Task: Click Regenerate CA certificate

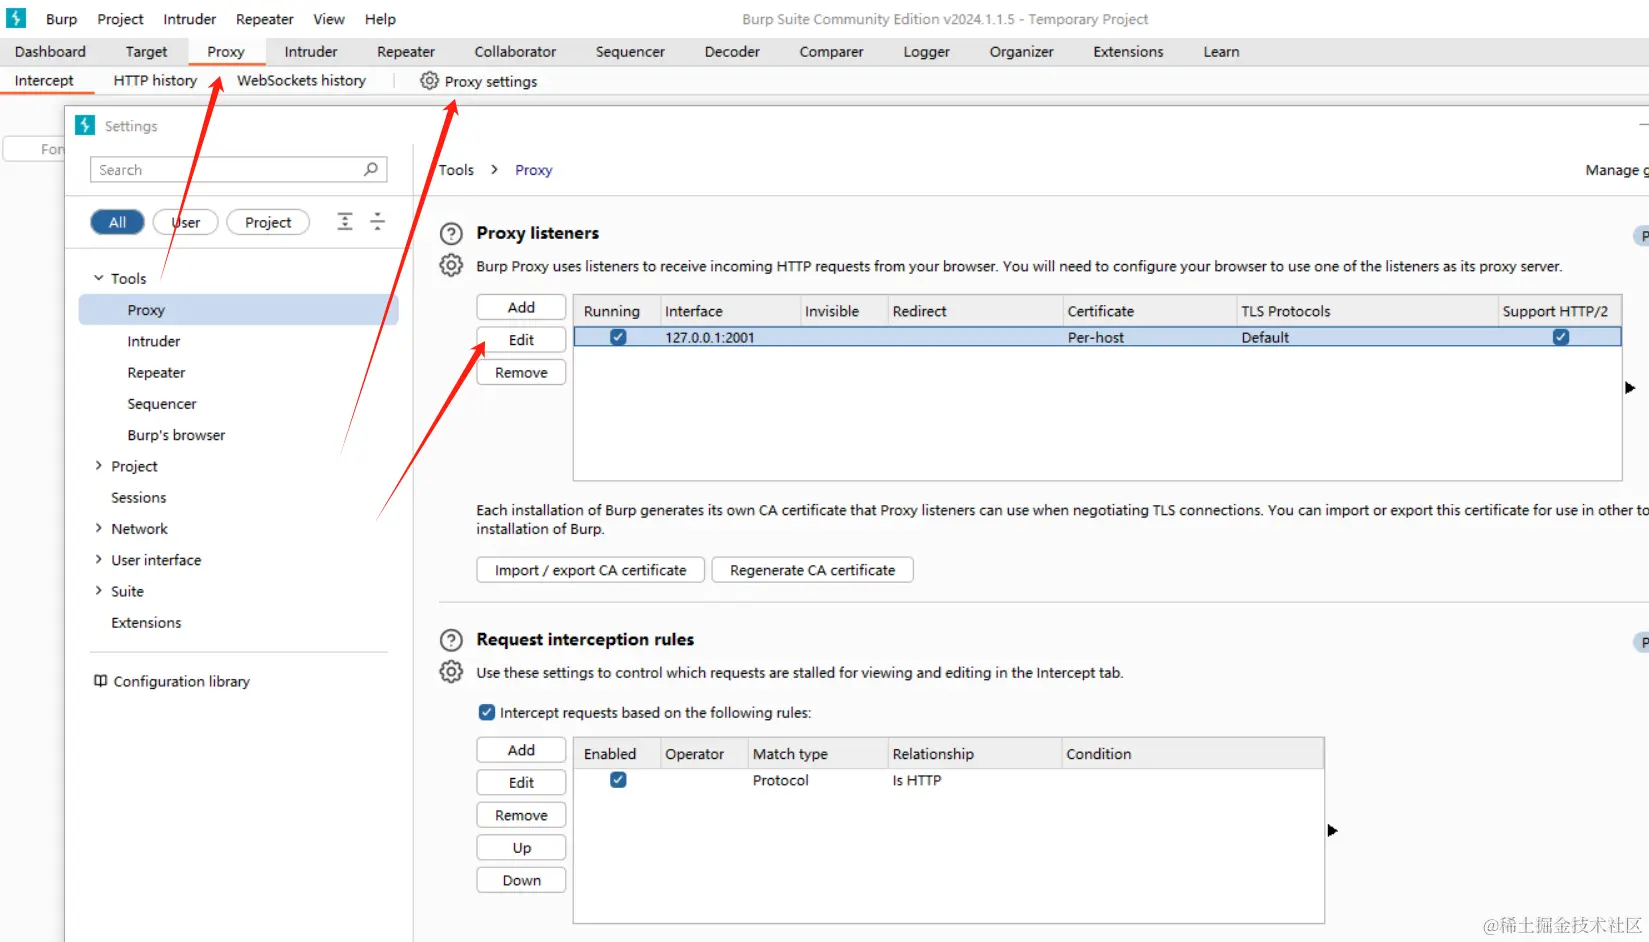Action: [x=812, y=570]
